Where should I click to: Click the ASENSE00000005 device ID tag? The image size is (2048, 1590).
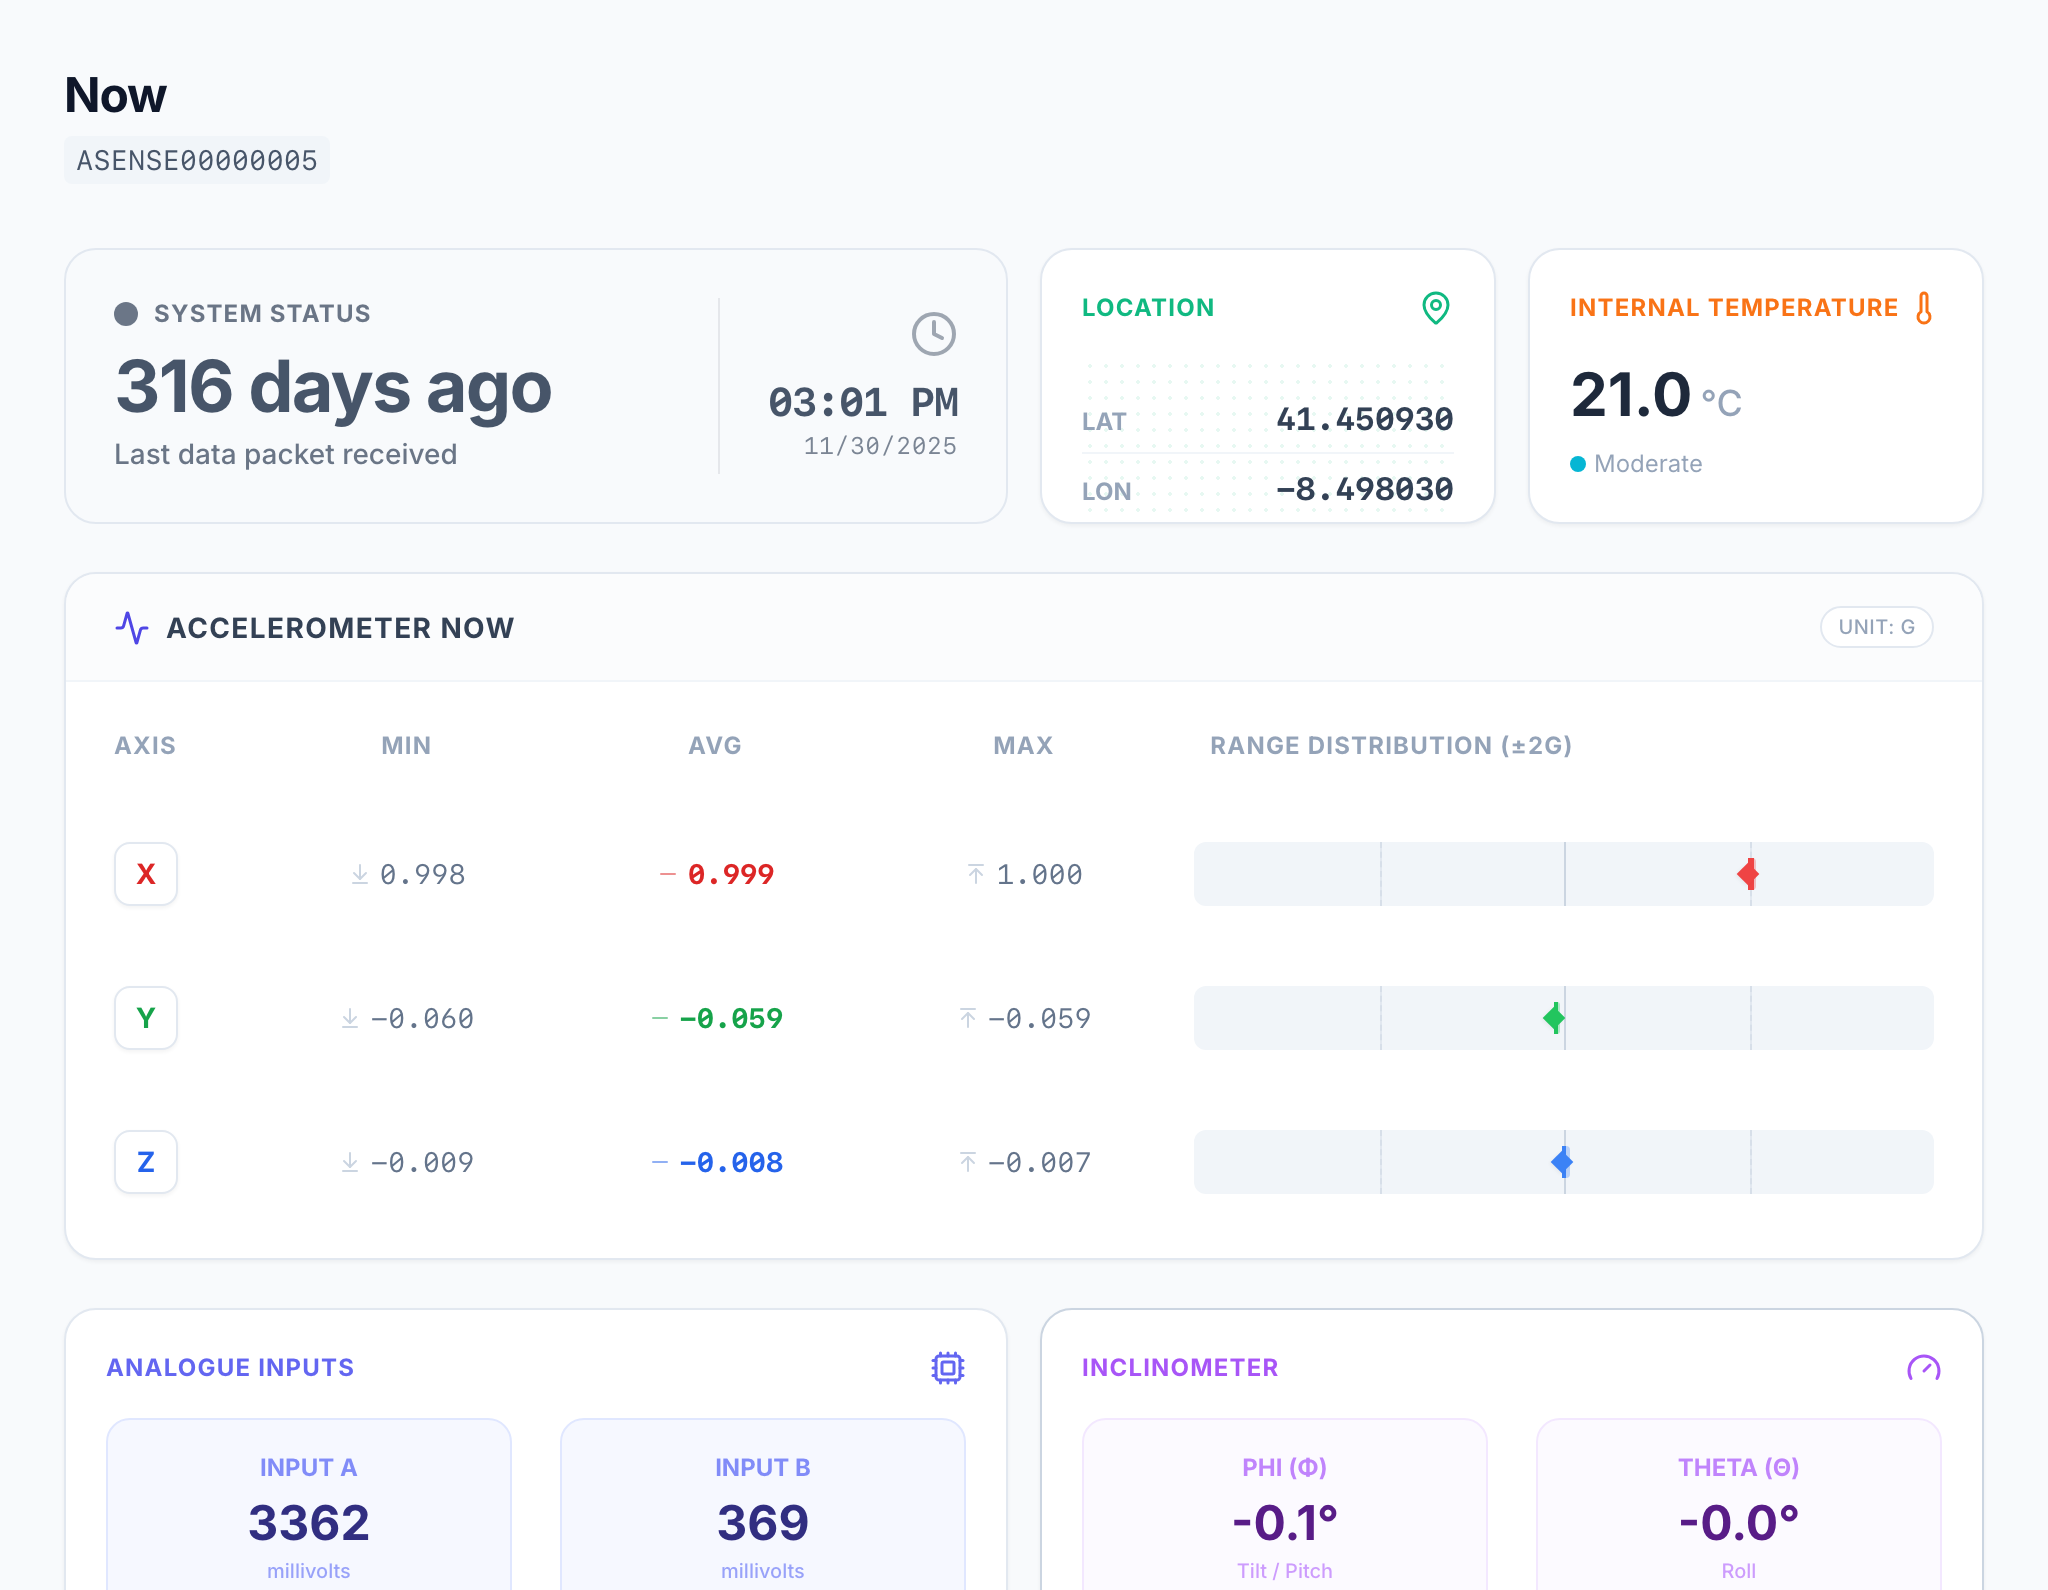[x=197, y=160]
